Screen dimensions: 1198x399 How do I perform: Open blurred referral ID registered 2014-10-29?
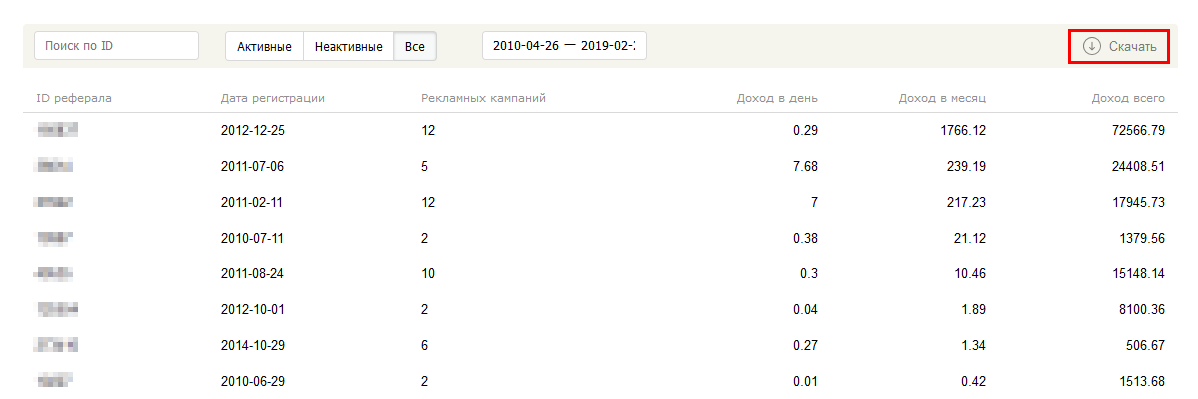(x=53, y=345)
